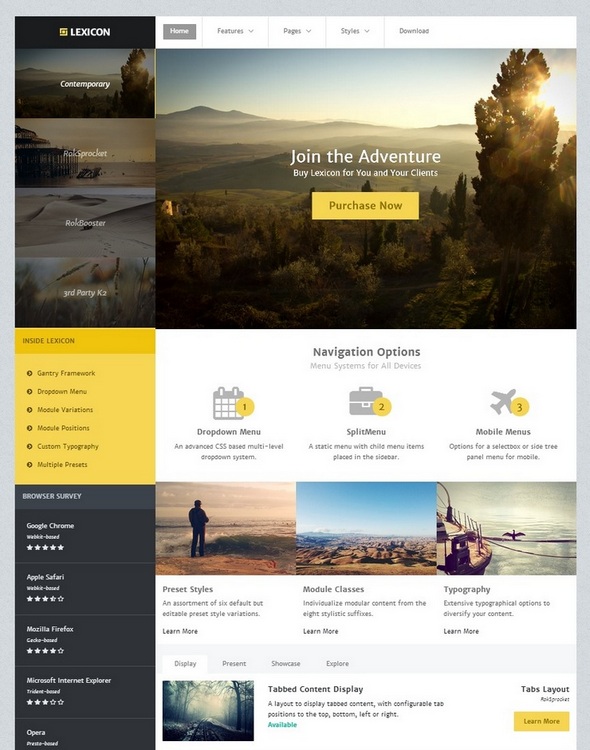Select the RokSprocket slide thumbnail
This screenshot has width=590, height=750.
[85, 153]
